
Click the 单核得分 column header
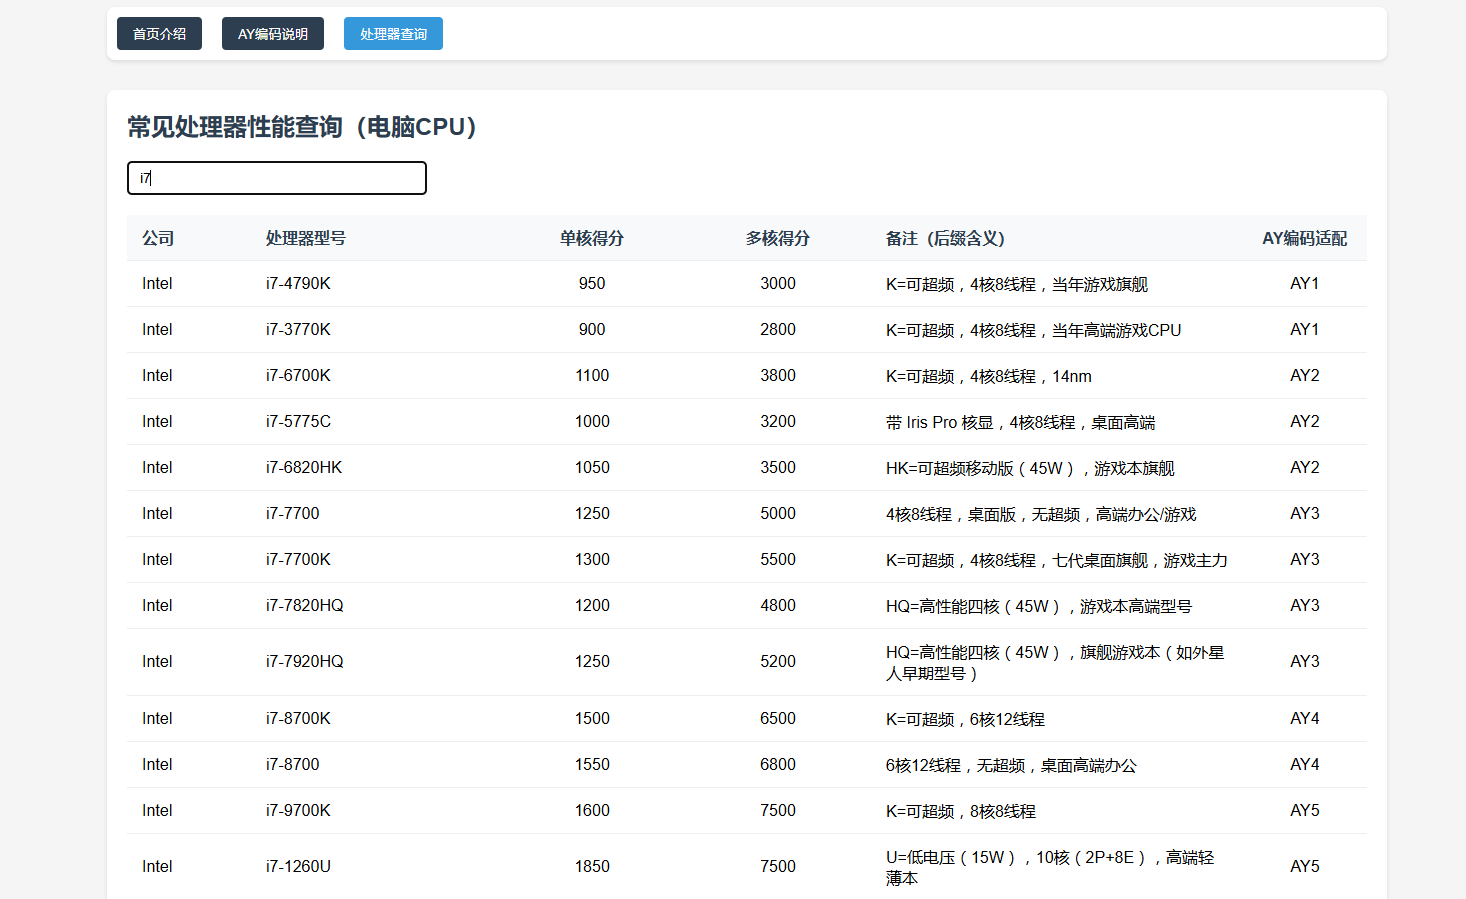591,238
